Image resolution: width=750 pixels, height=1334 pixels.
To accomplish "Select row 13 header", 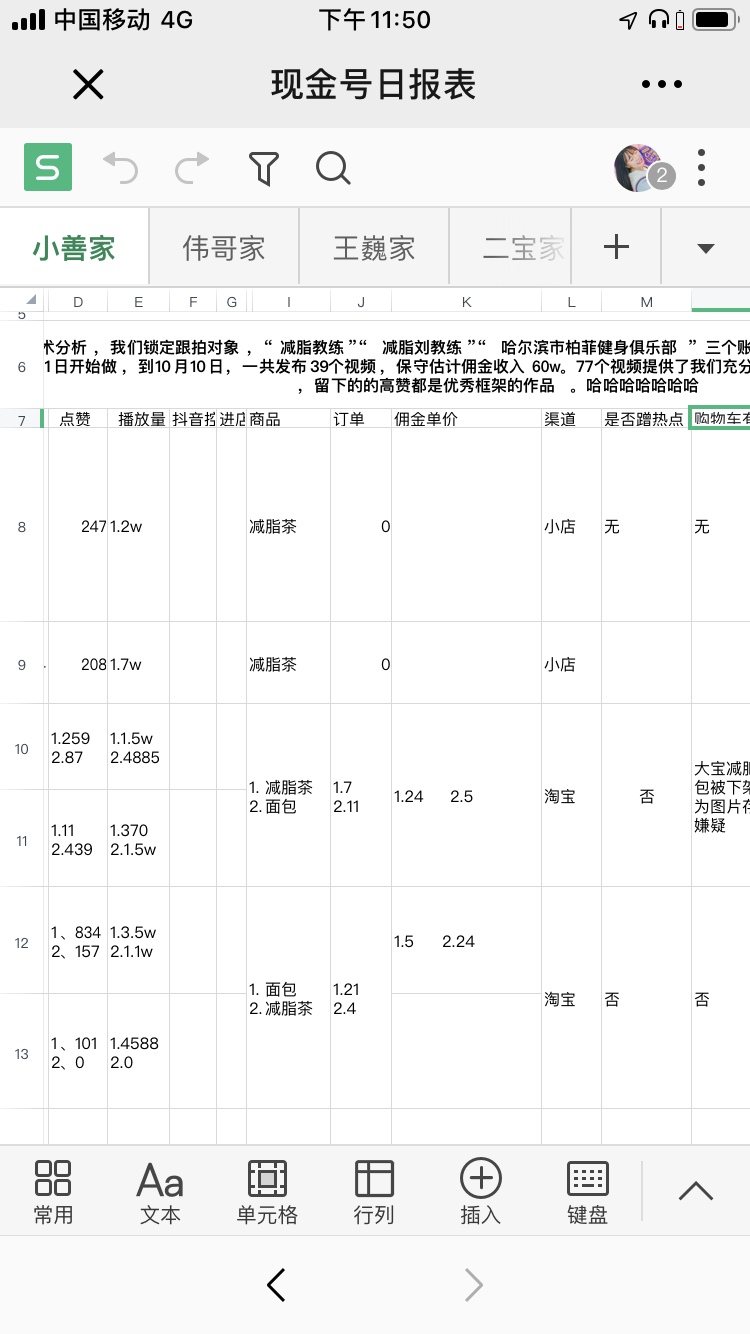I will (22, 1053).
